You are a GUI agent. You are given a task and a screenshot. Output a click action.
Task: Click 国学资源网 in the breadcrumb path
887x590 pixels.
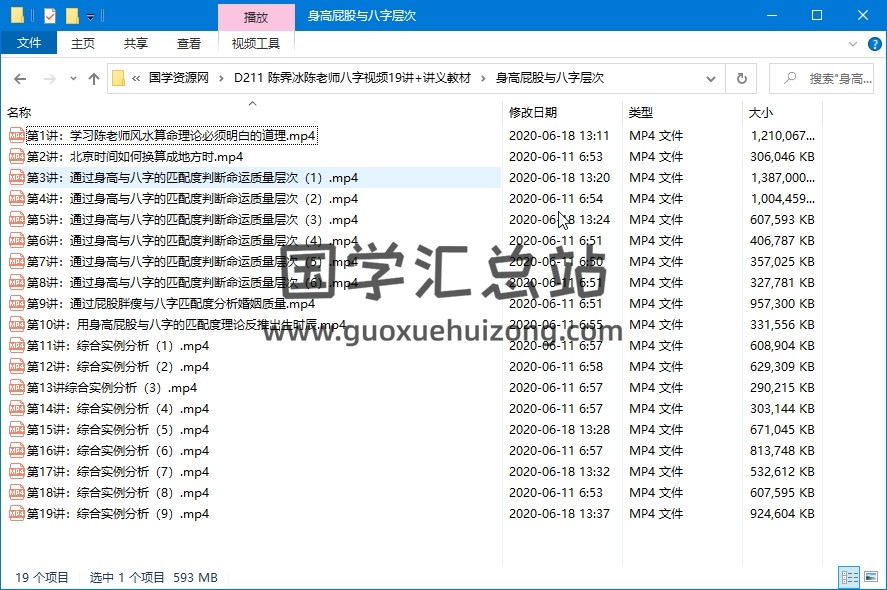point(178,78)
